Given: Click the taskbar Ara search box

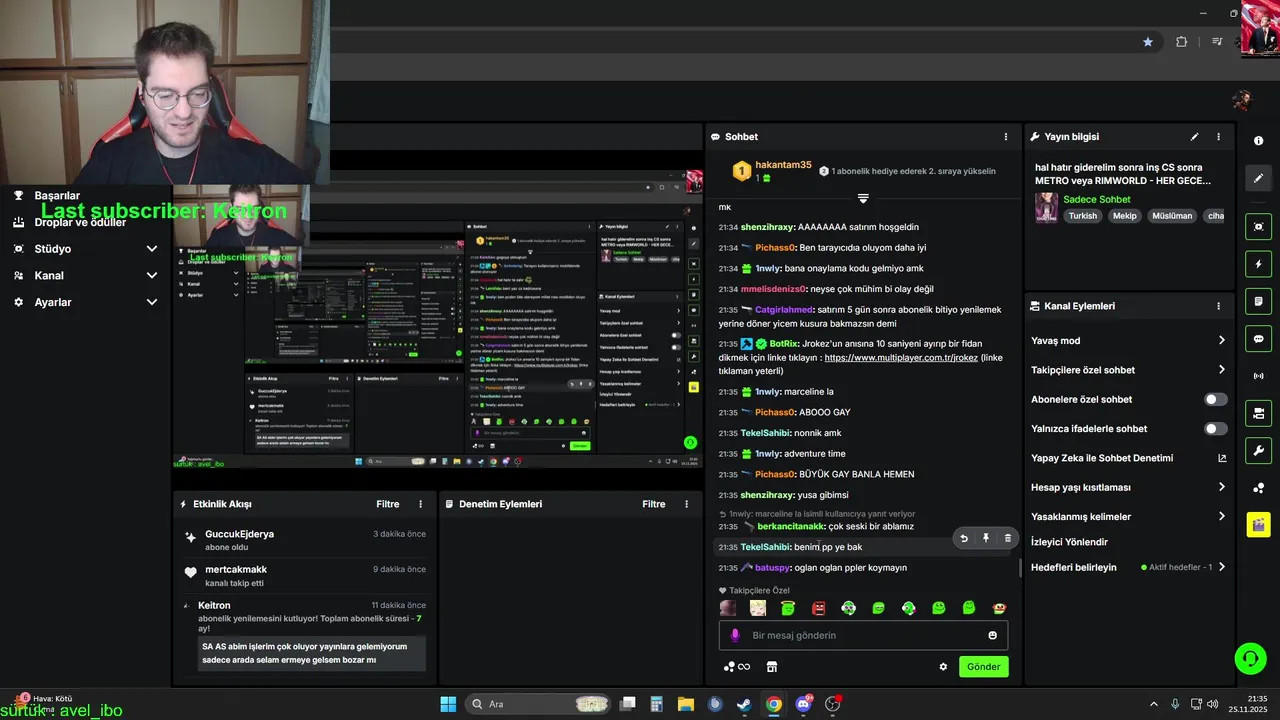Looking at the screenshot, I should tap(540, 704).
